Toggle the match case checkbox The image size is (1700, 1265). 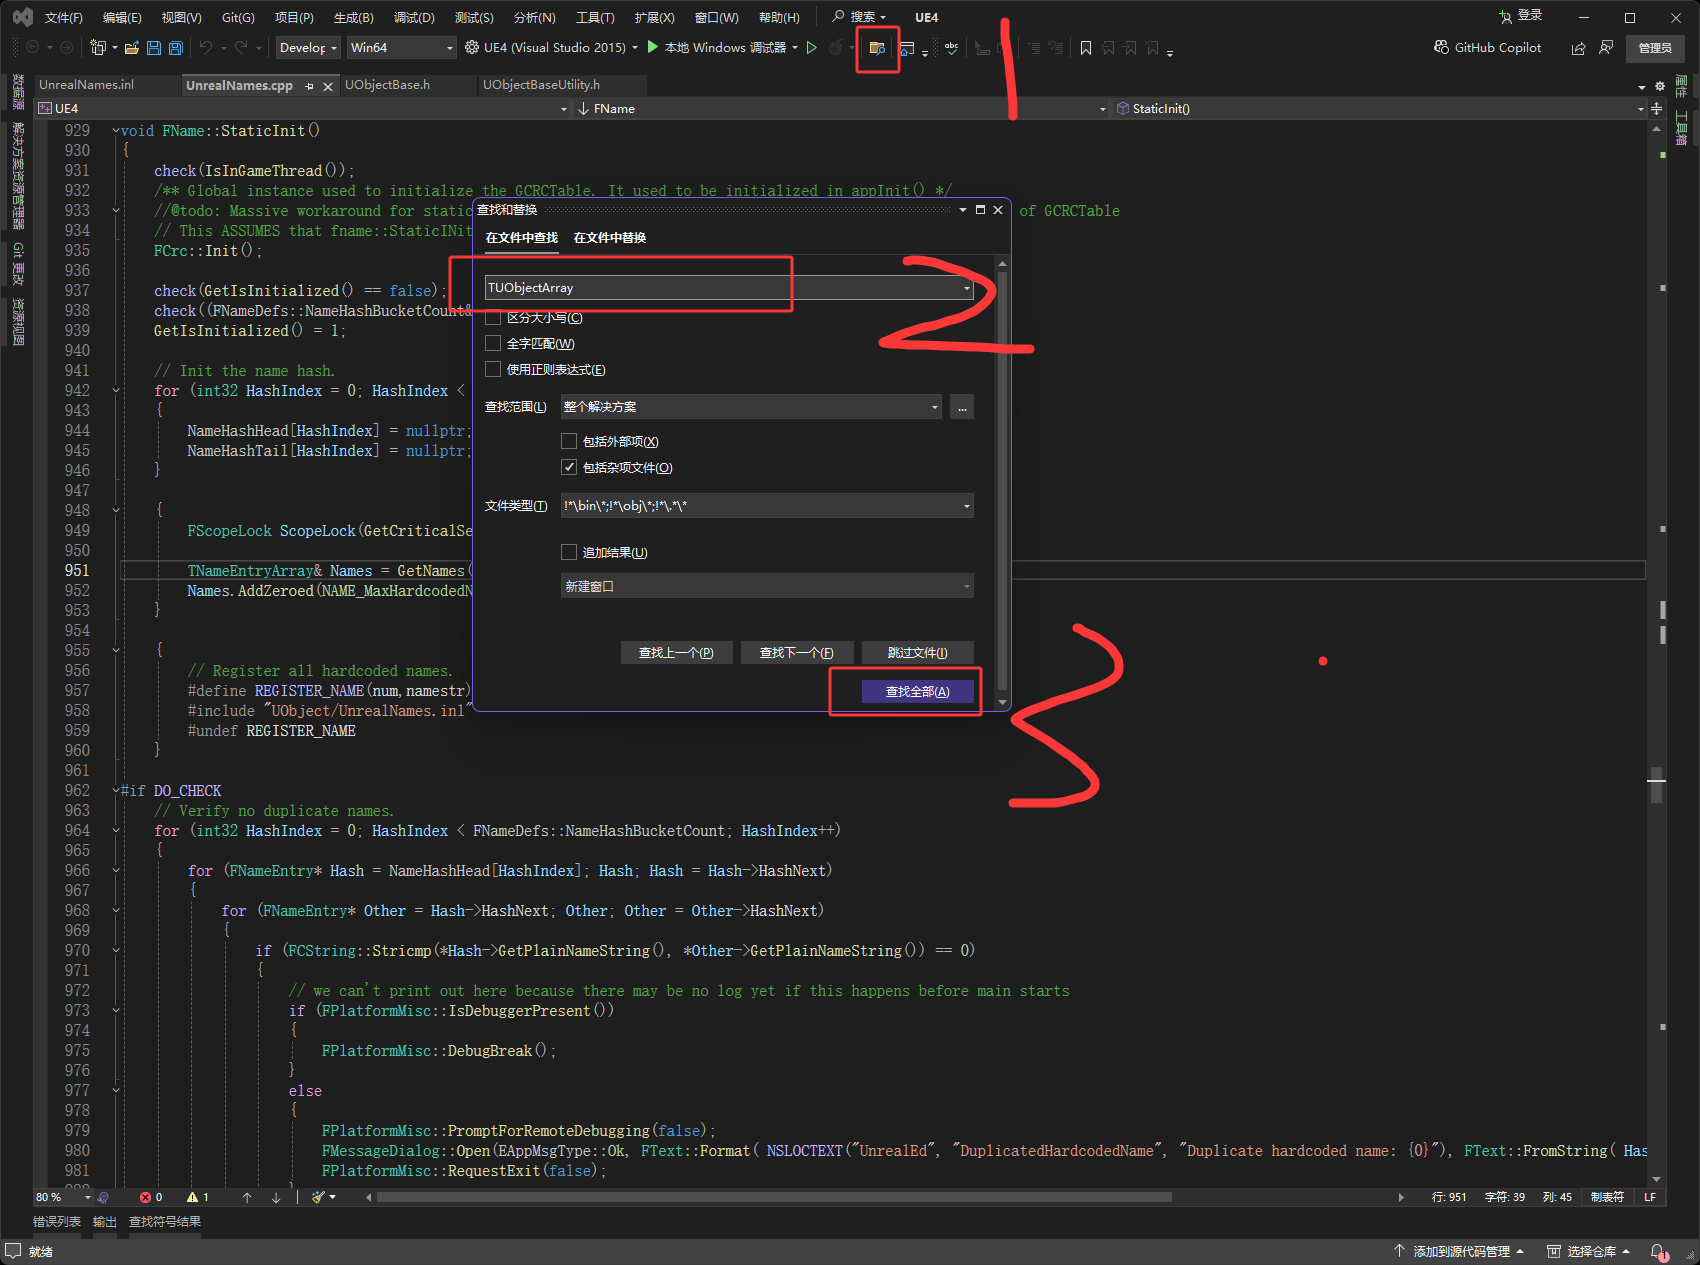493,317
